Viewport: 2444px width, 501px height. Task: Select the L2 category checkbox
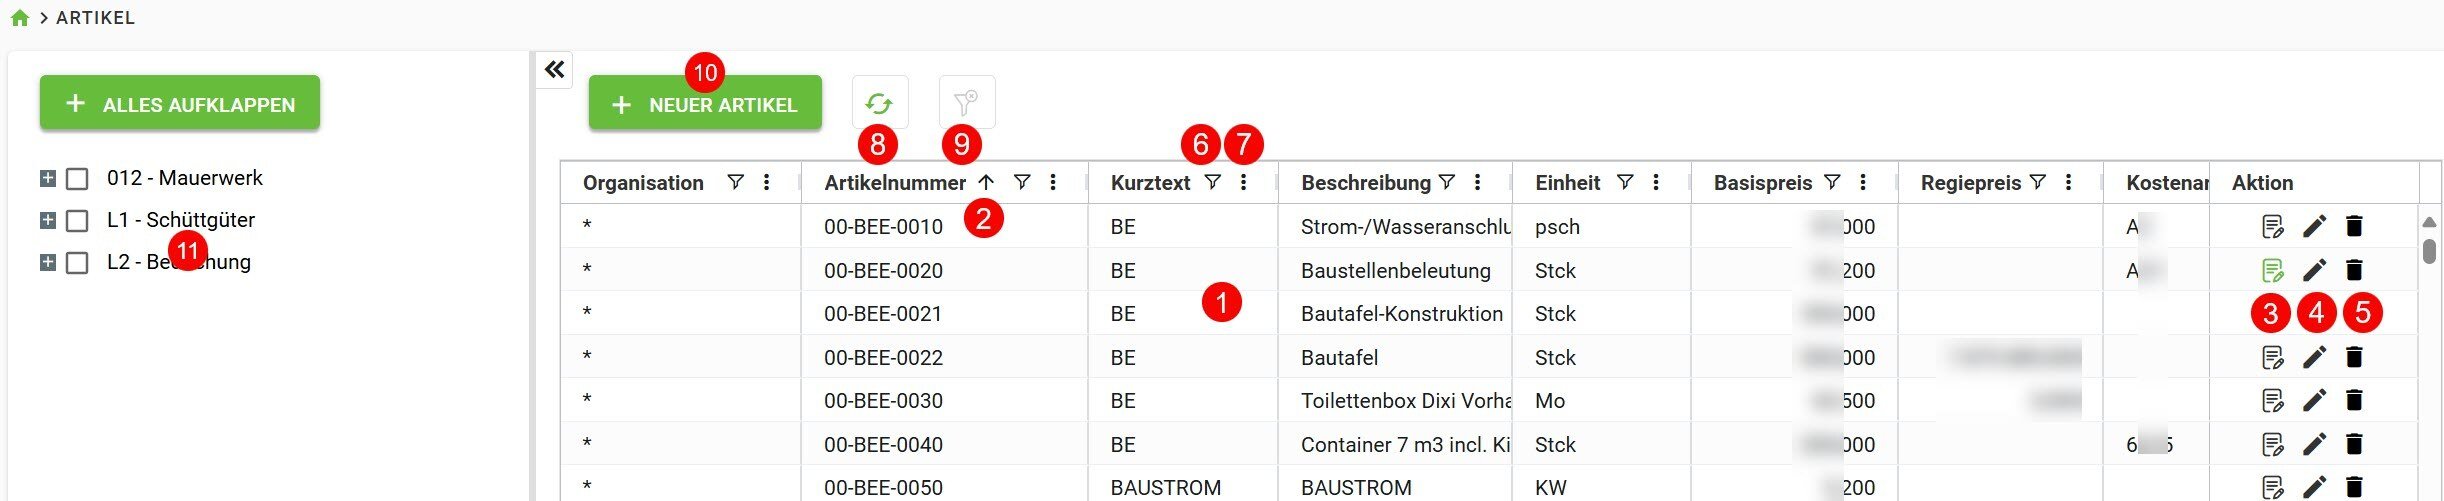[77, 263]
